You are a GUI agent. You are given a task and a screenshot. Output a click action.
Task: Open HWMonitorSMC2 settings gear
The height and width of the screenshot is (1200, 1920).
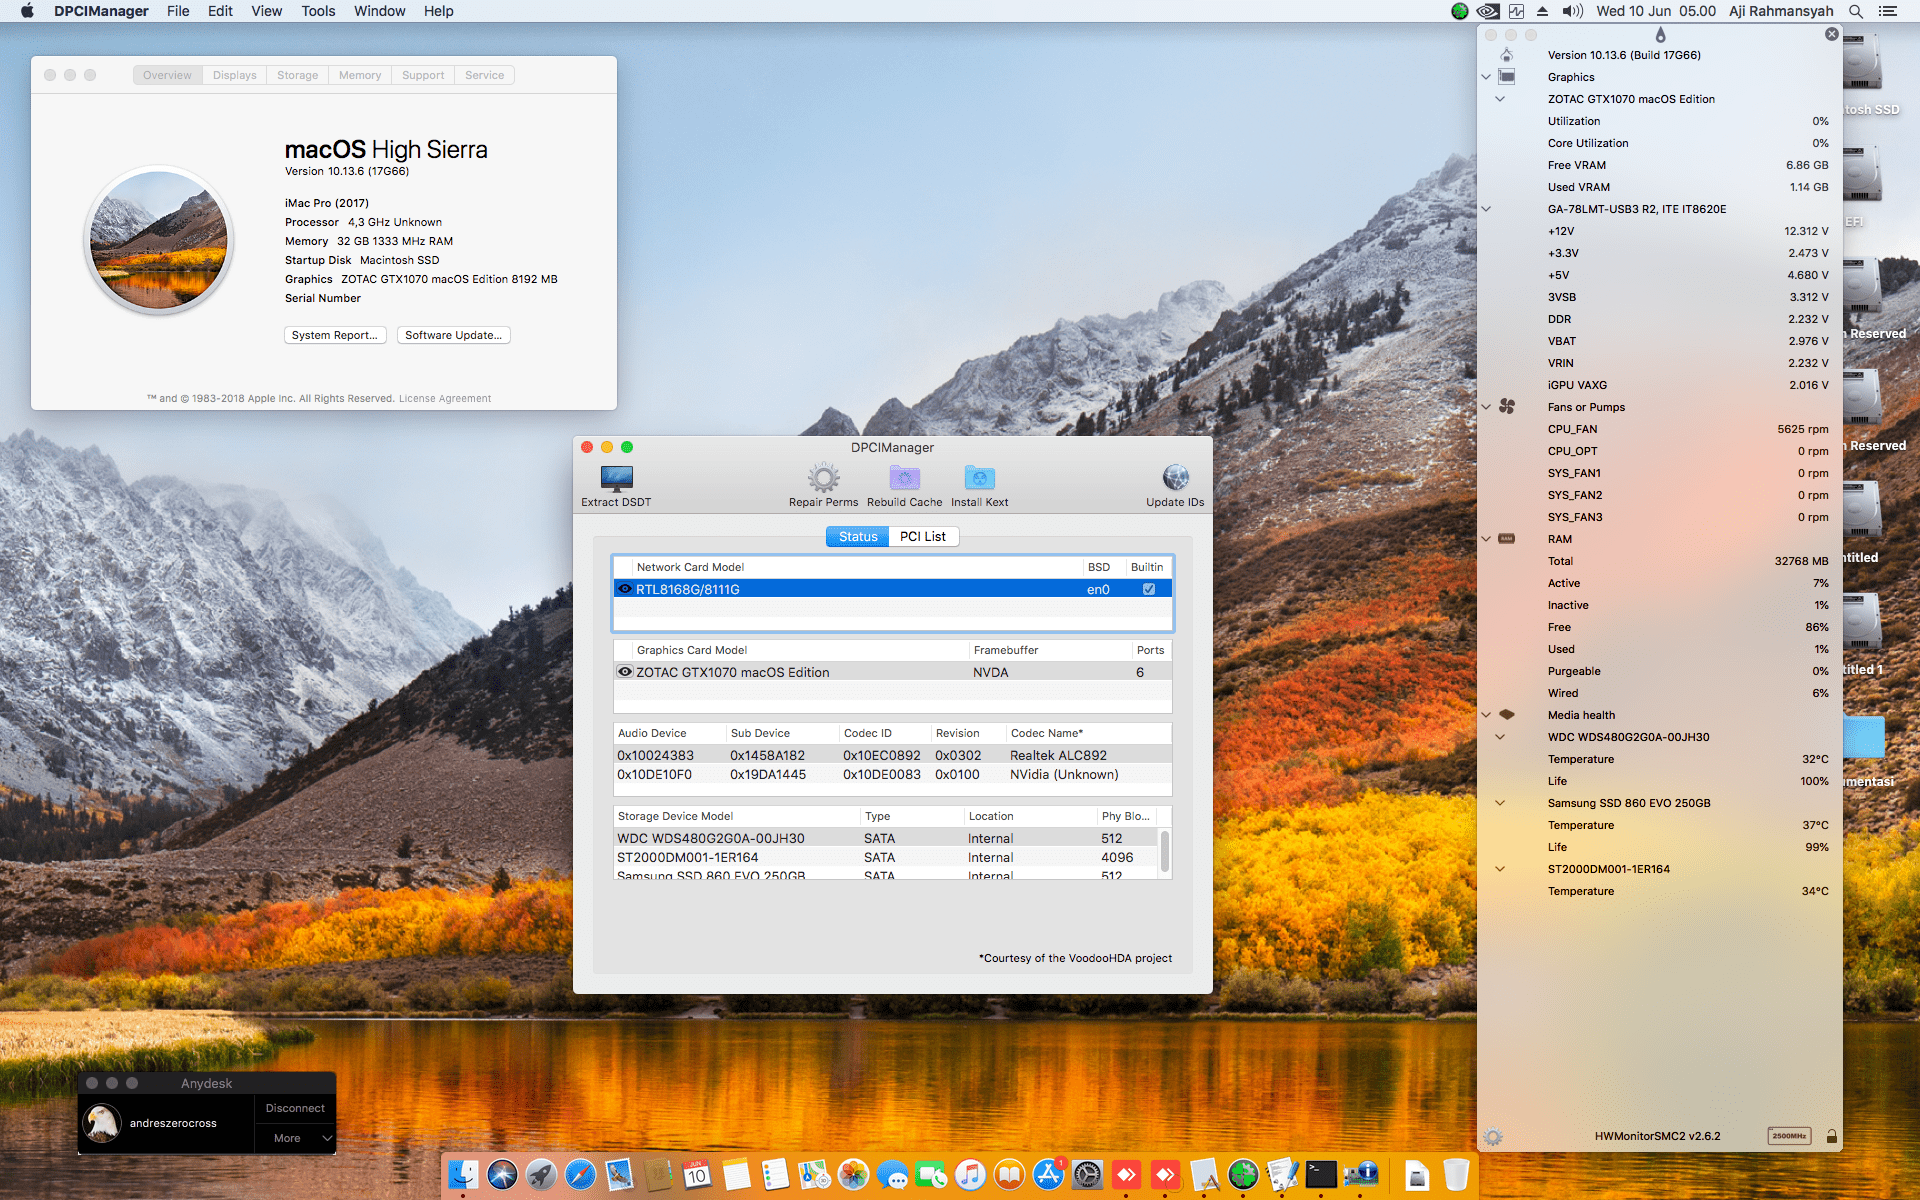(x=1494, y=1136)
